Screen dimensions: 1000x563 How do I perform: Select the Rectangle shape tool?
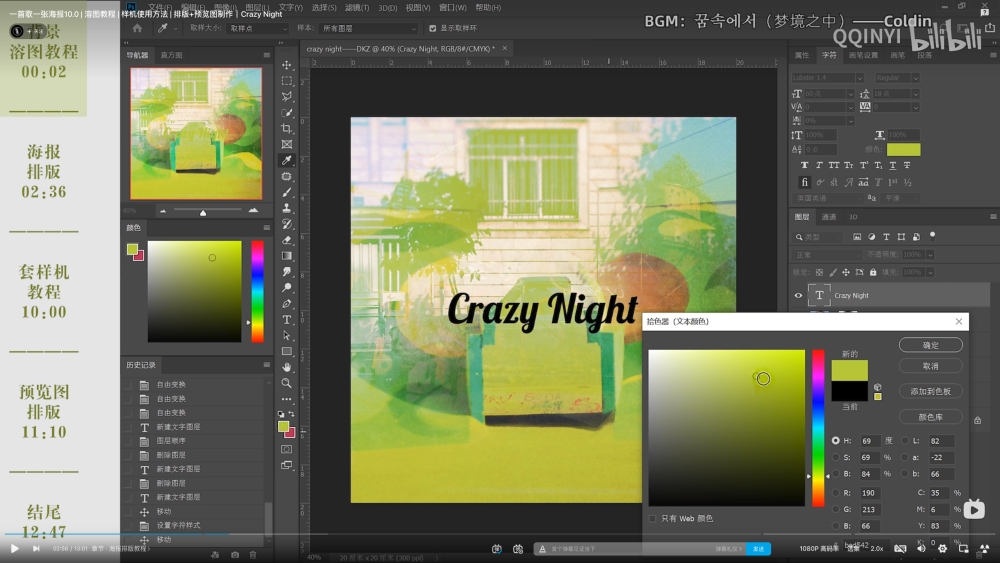tap(287, 351)
